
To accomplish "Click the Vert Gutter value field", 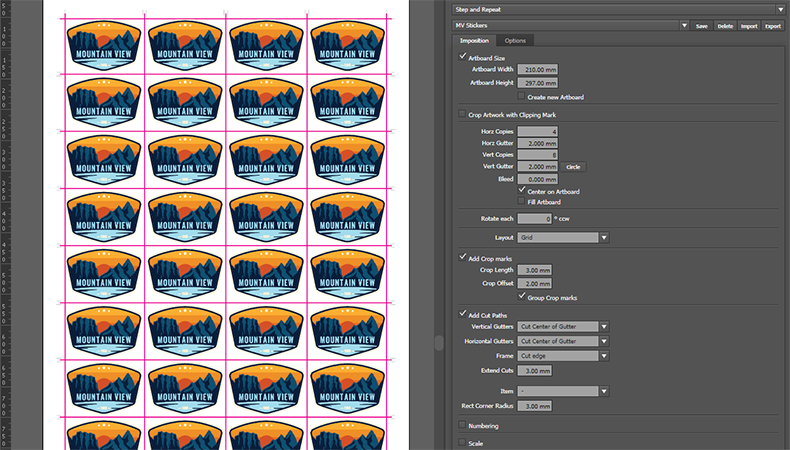I will 538,166.
